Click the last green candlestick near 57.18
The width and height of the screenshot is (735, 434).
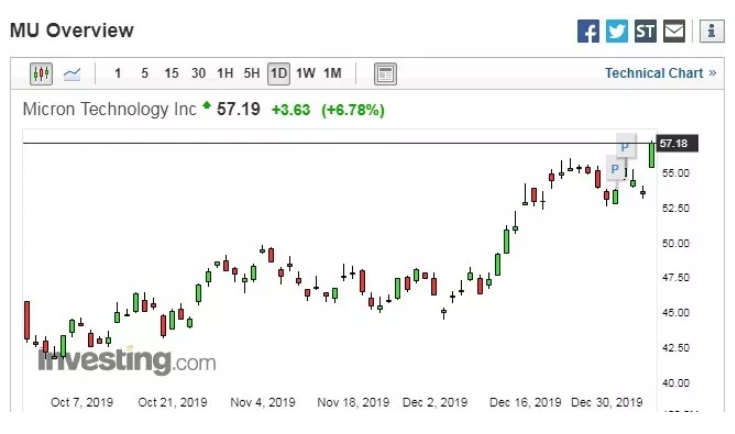click(652, 155)
